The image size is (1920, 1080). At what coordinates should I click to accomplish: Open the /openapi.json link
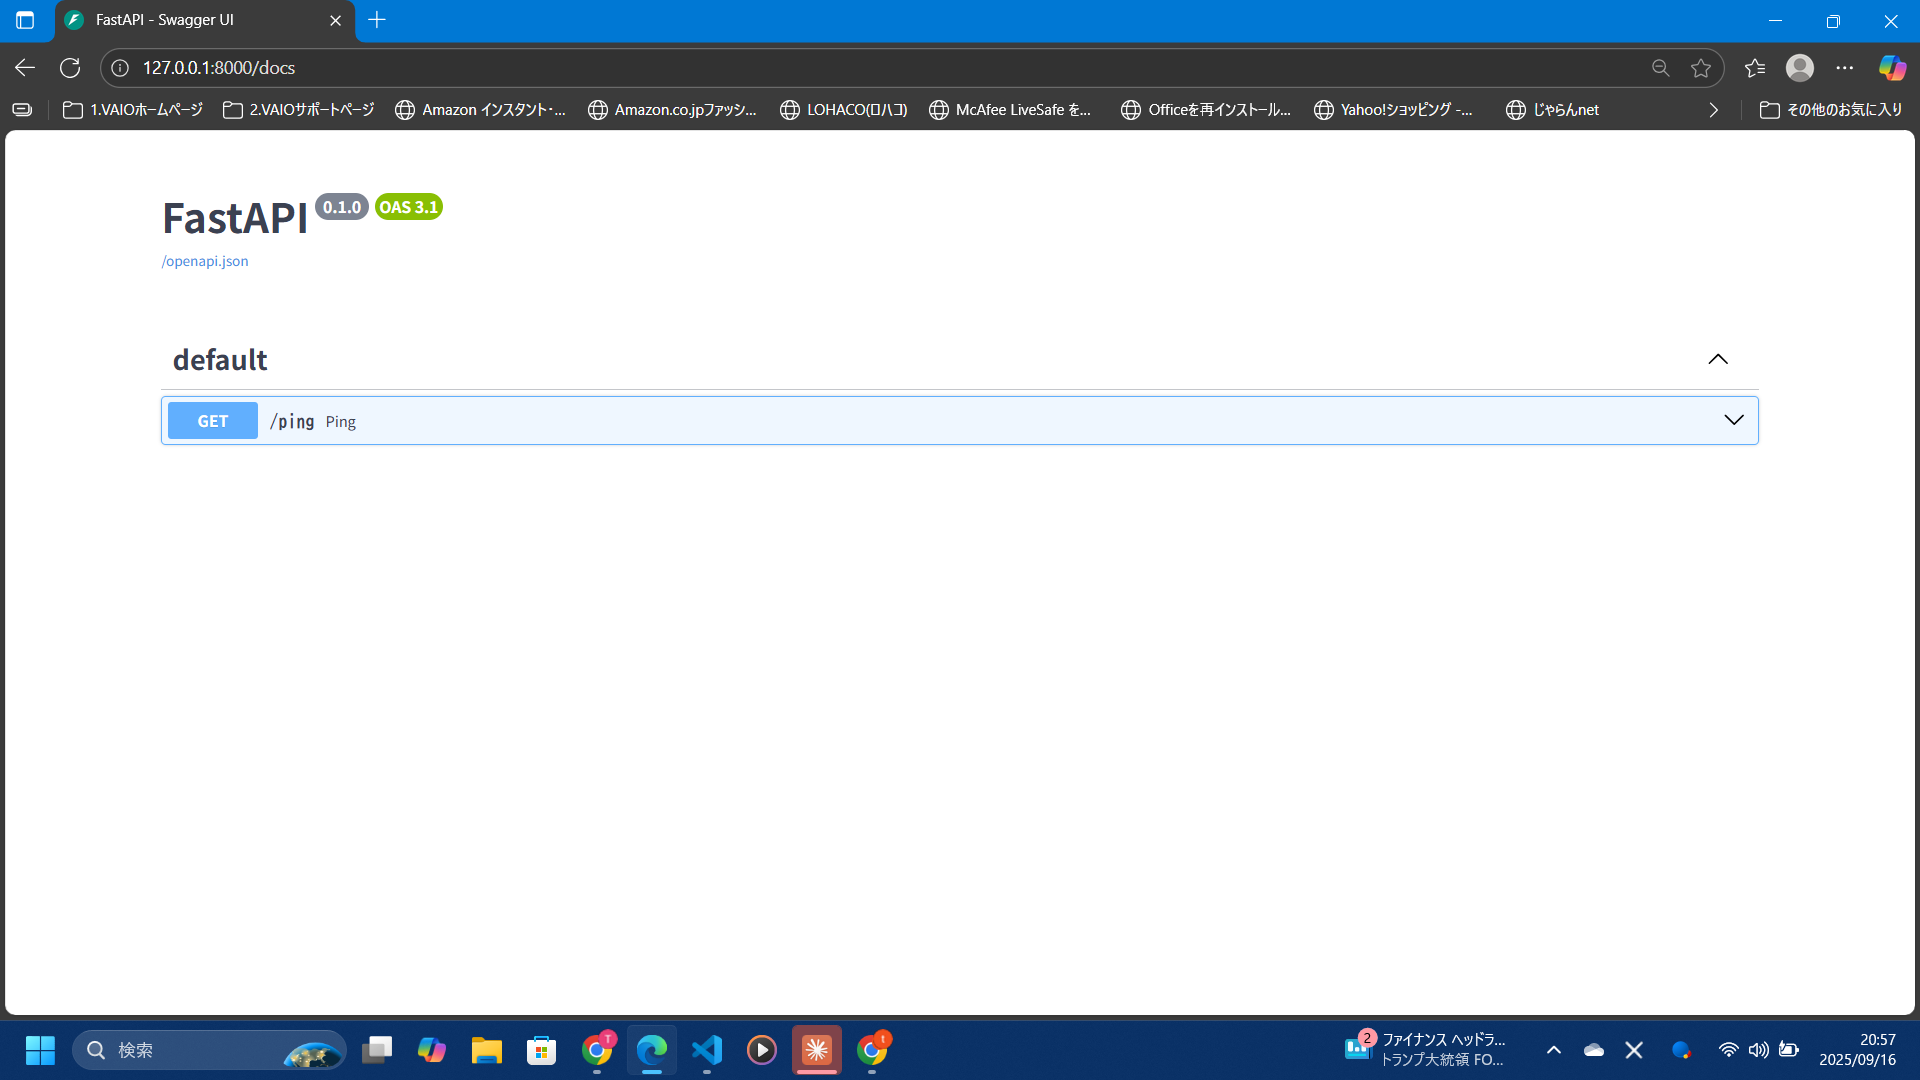click(x=204, y=260)
